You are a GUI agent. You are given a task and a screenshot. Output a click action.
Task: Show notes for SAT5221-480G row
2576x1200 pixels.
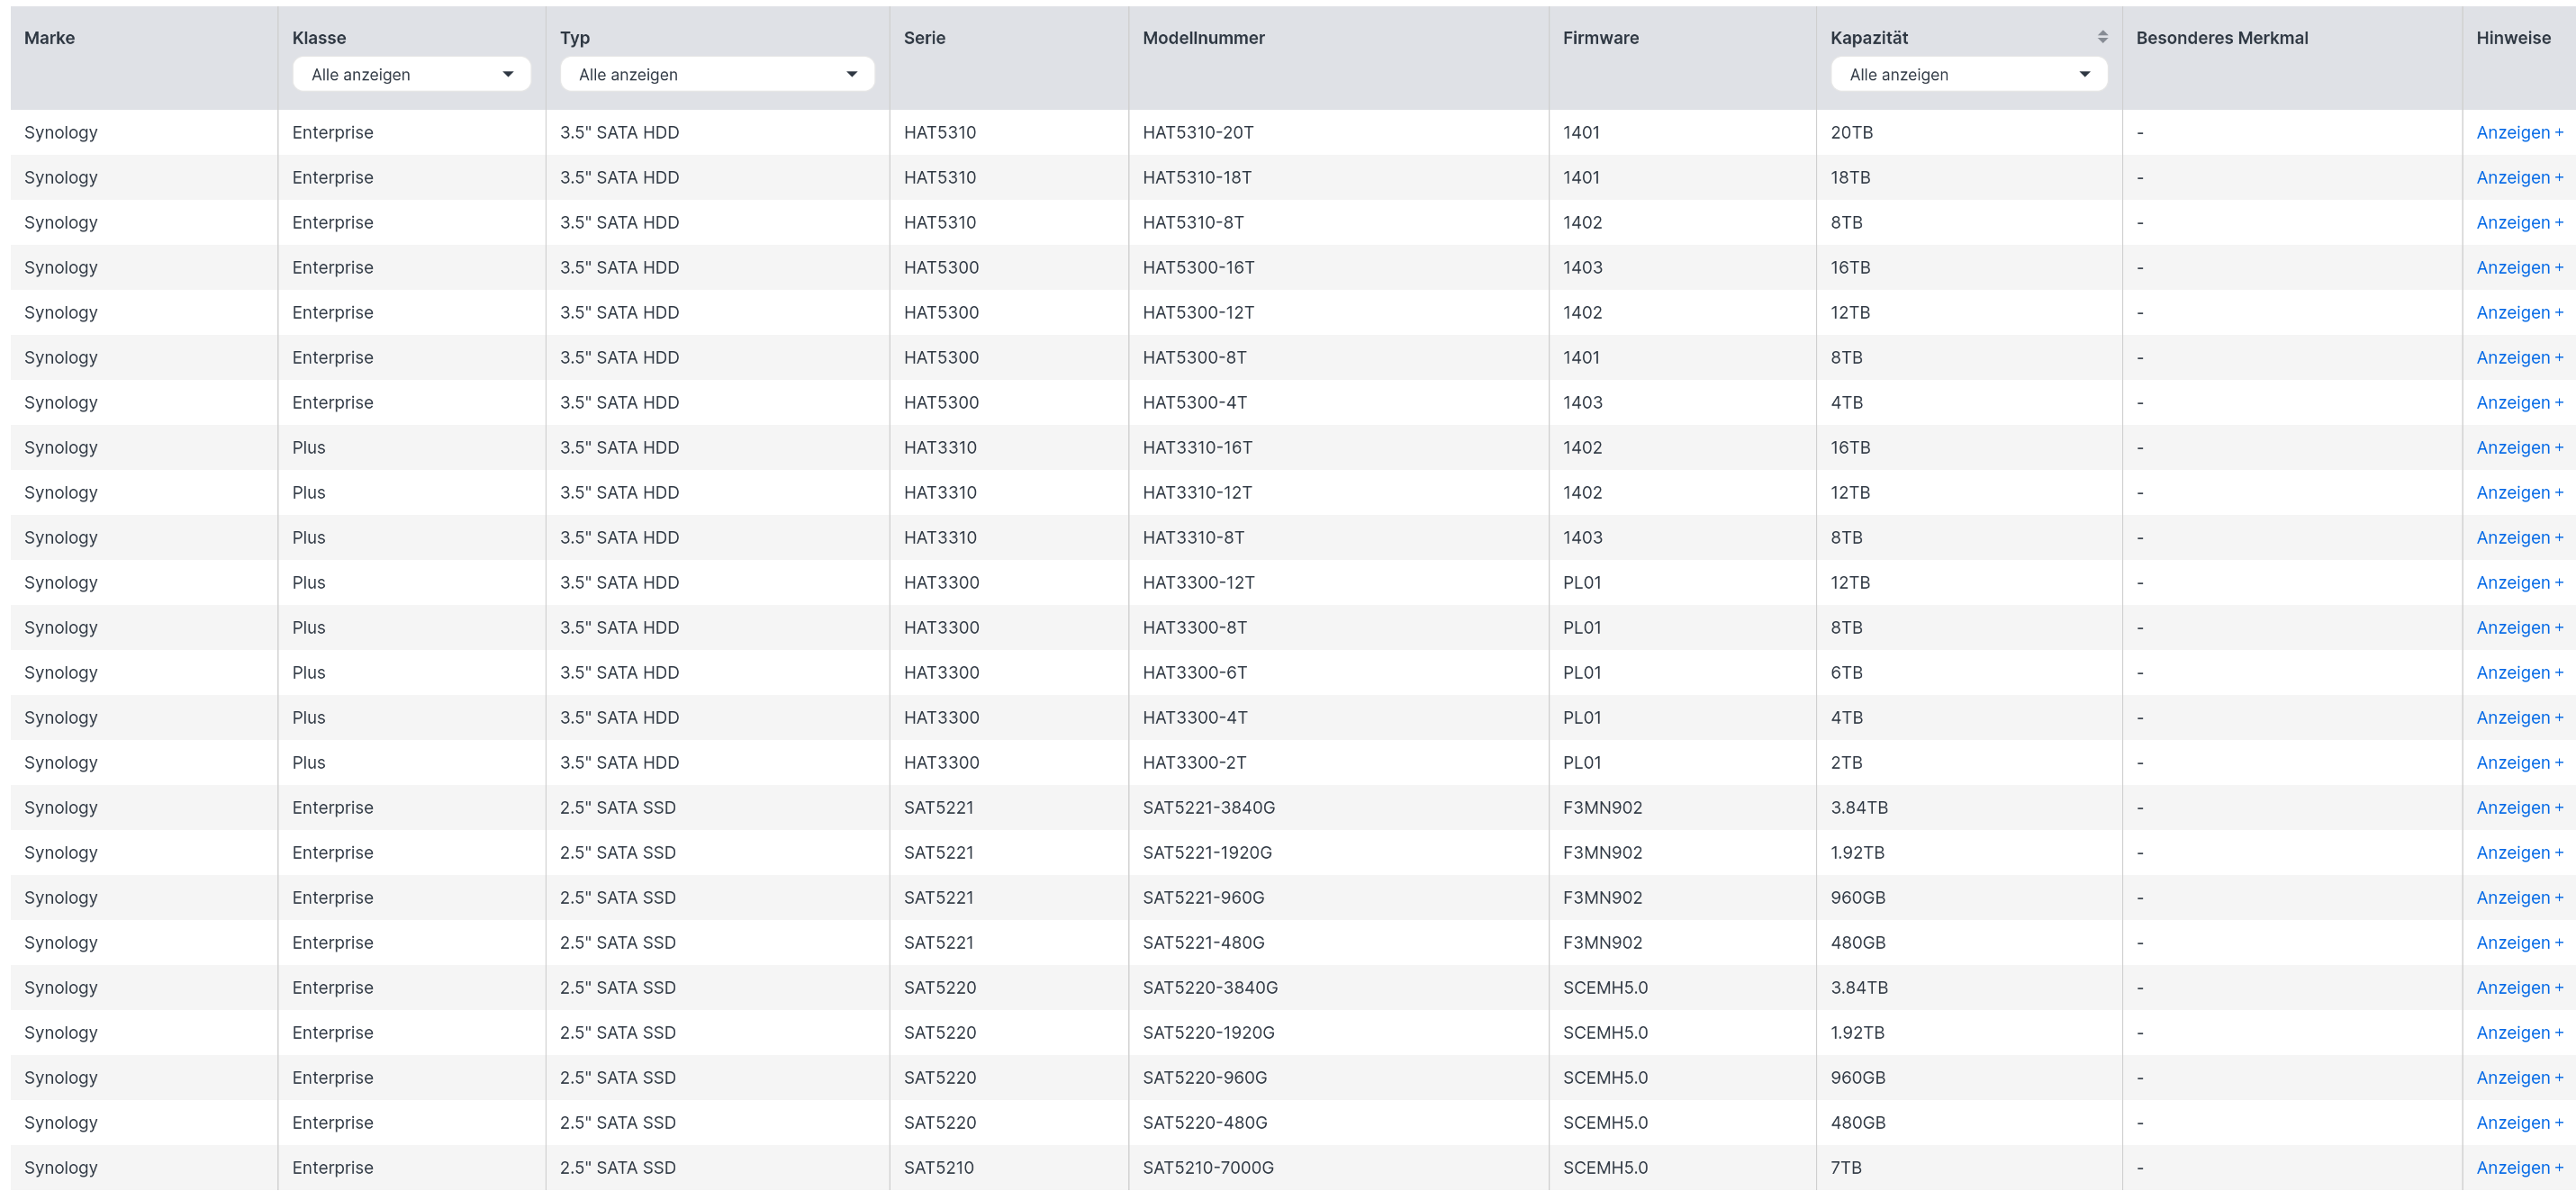coord(2519,942)
